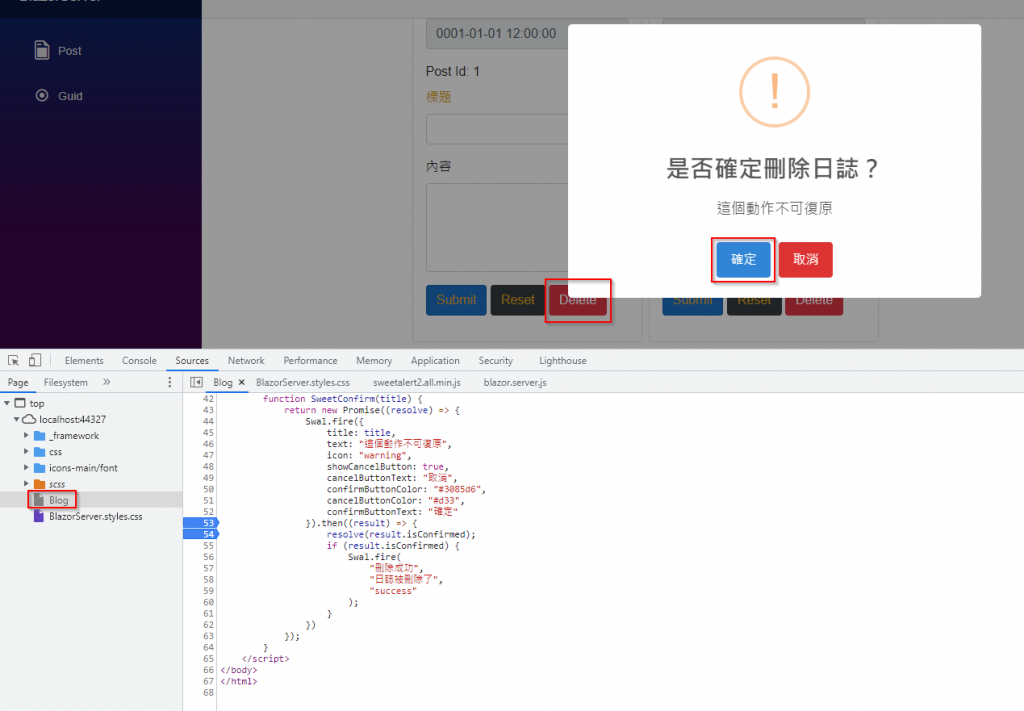This screenshot has width=1024, height=711.
Task: Click the first post's Reset button
Action: click(517, 300)
